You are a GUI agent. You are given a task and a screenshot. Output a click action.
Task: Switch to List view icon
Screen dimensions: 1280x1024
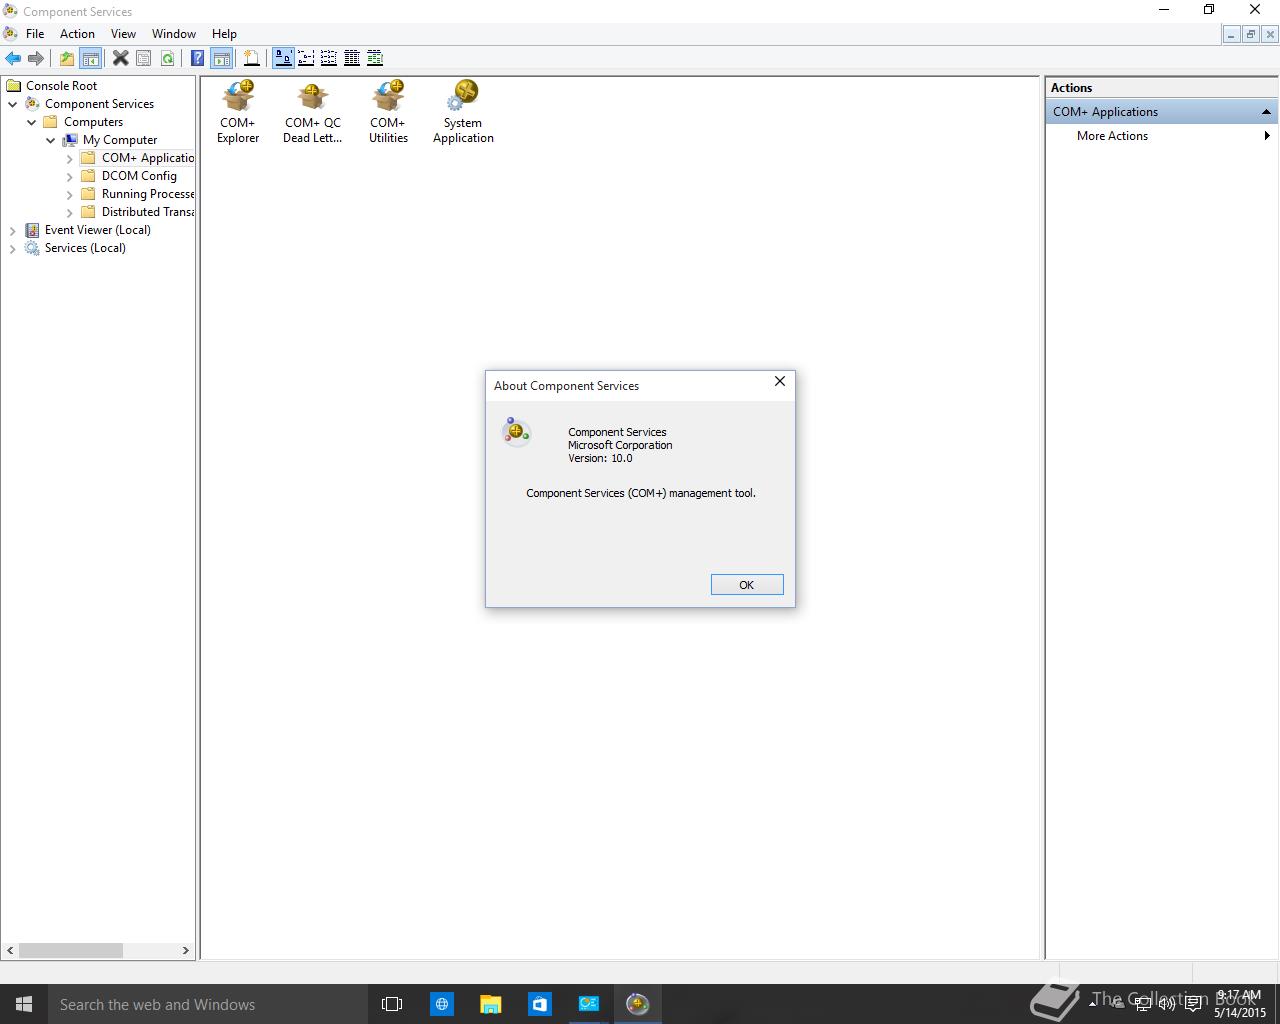pyautogui.click(x=329, y=58)
